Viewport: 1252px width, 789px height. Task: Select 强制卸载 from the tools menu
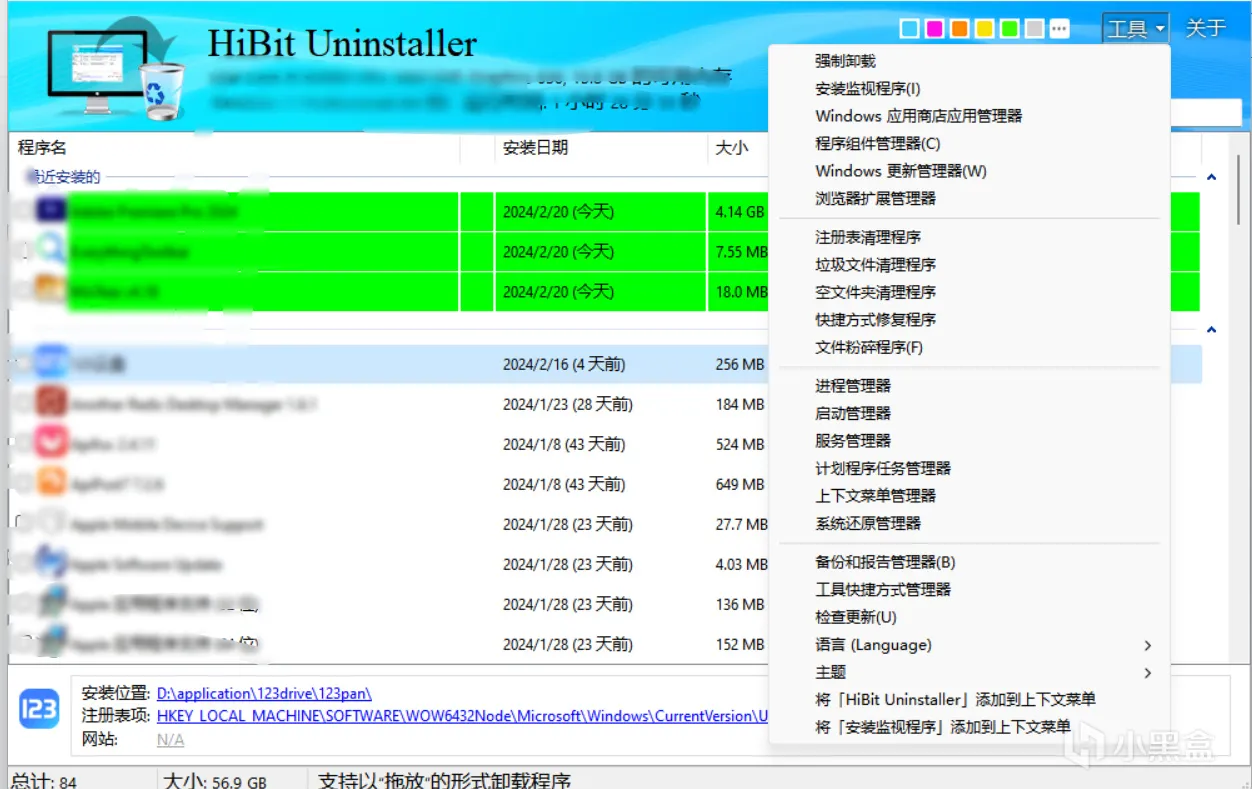[845, 61]
